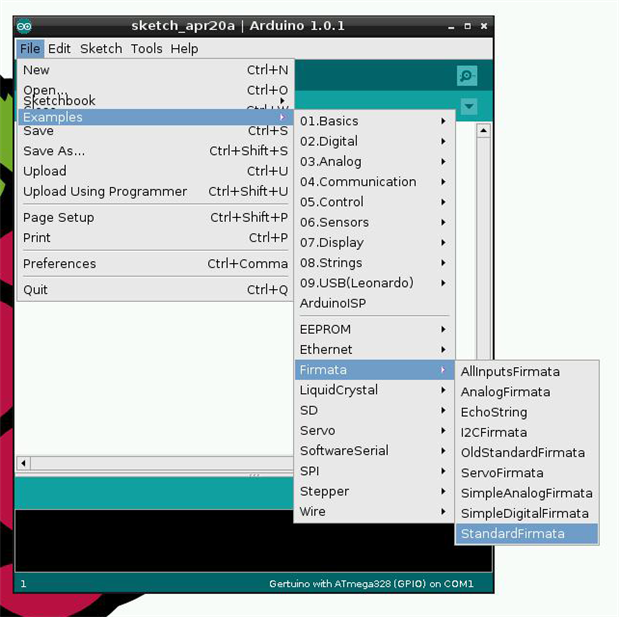The width and height of the screenshot is (619, 617).
Task: Close the Arduino window
Action: click(x=484, y=26)
